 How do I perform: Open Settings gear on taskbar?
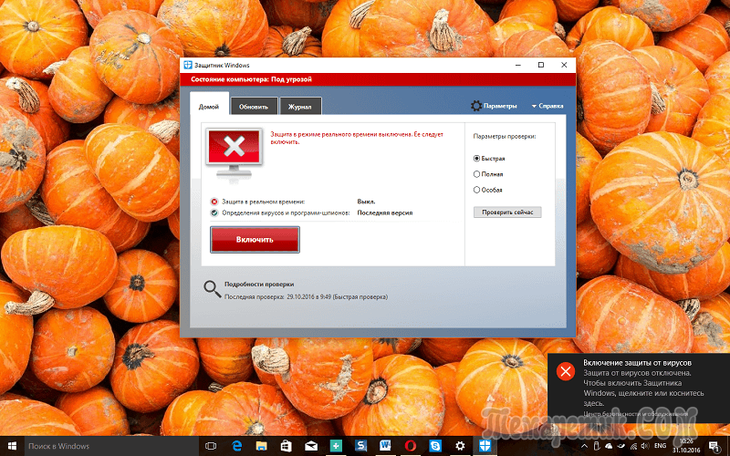point(460,446)
